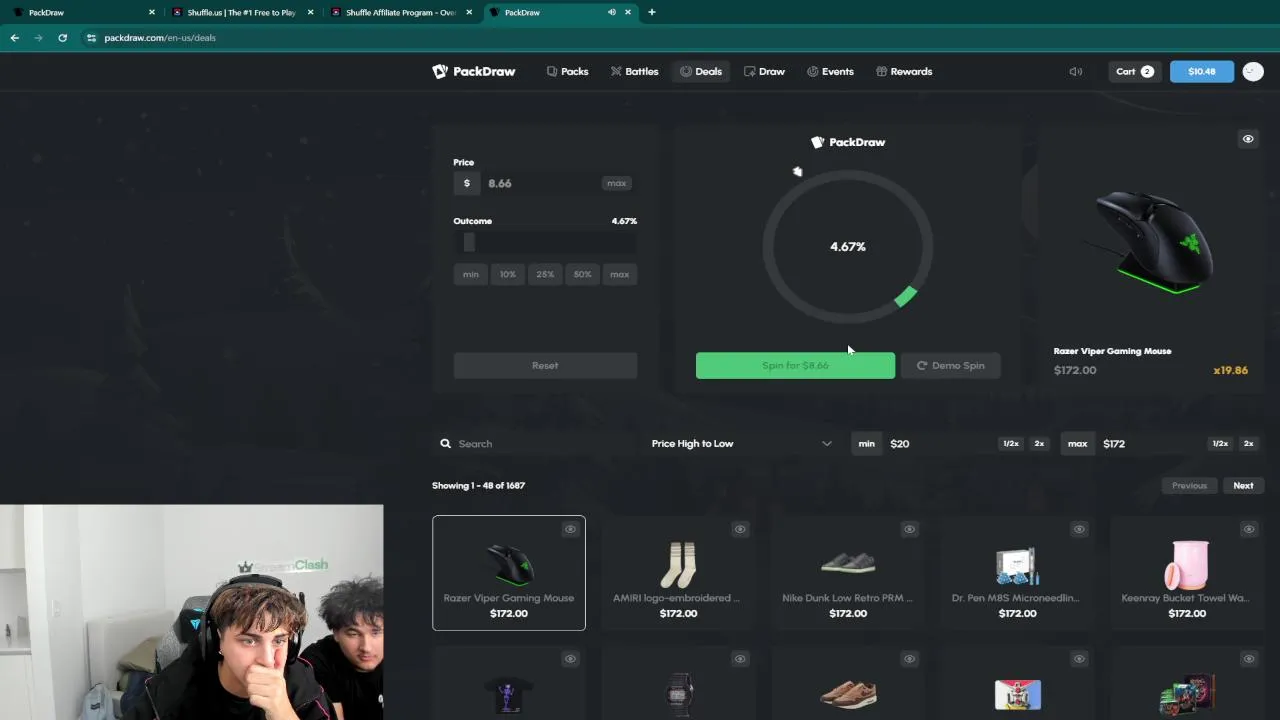Go to the Events page
The image size is (1280, 720).
click(830, 72)
